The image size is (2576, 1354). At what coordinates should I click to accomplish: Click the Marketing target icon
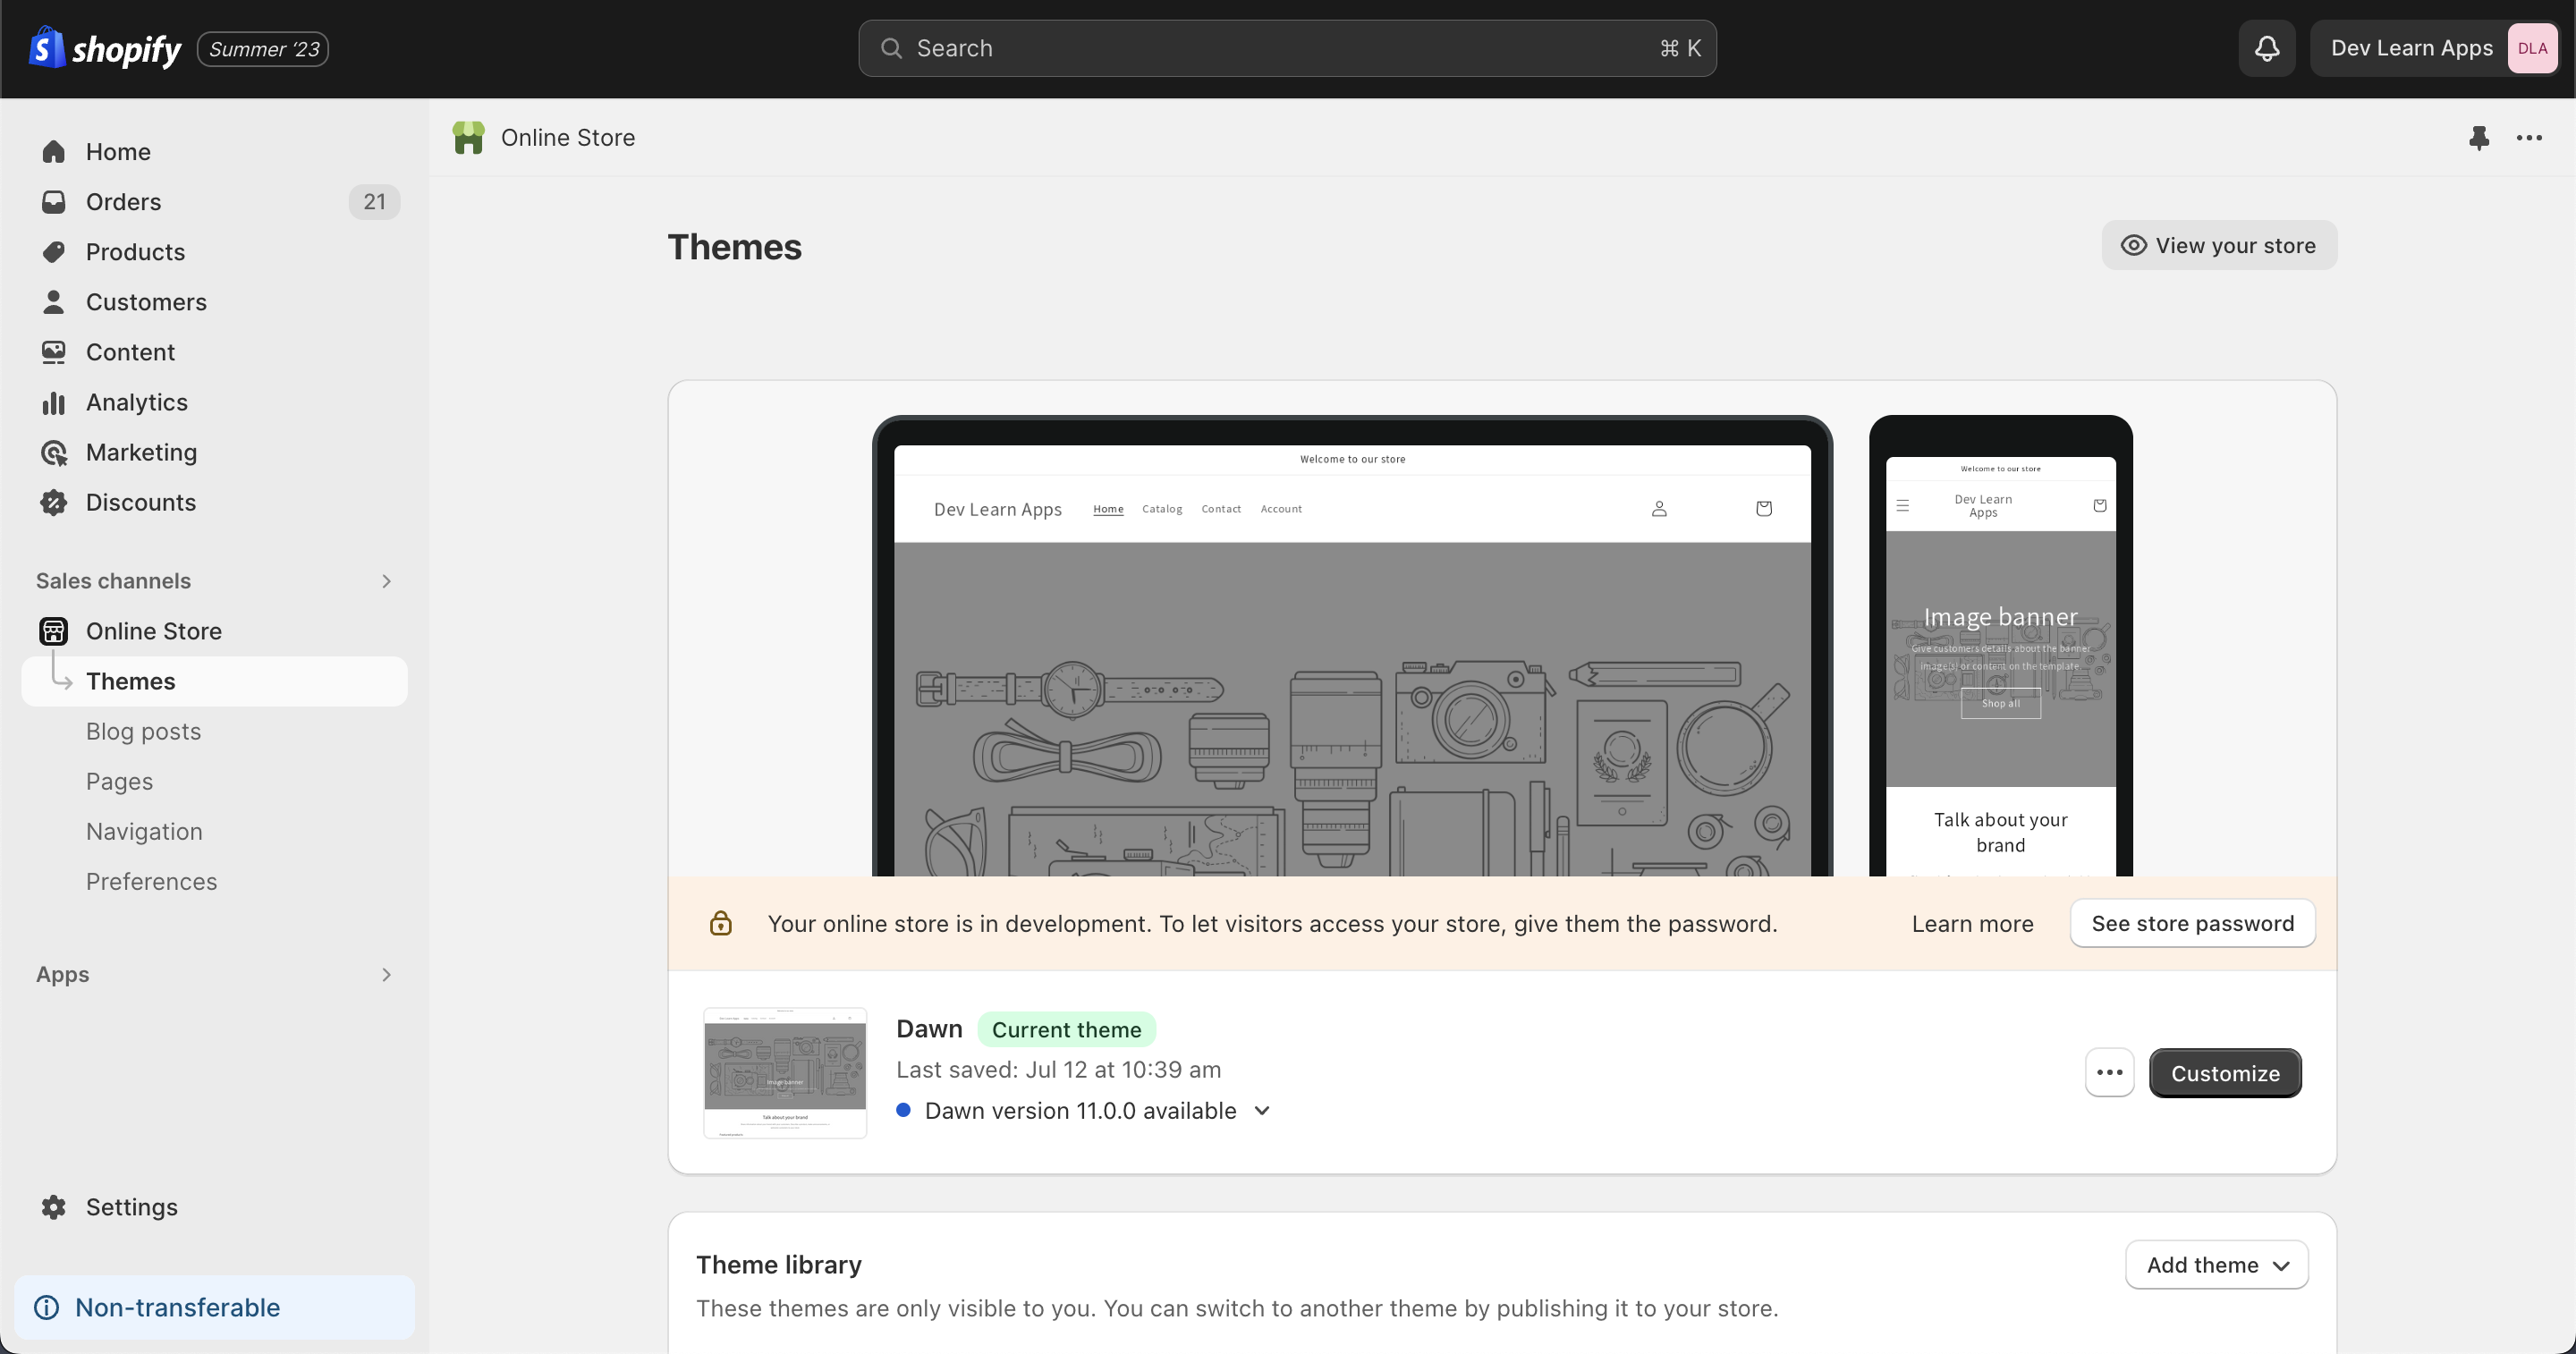click(x=54, y=452)
